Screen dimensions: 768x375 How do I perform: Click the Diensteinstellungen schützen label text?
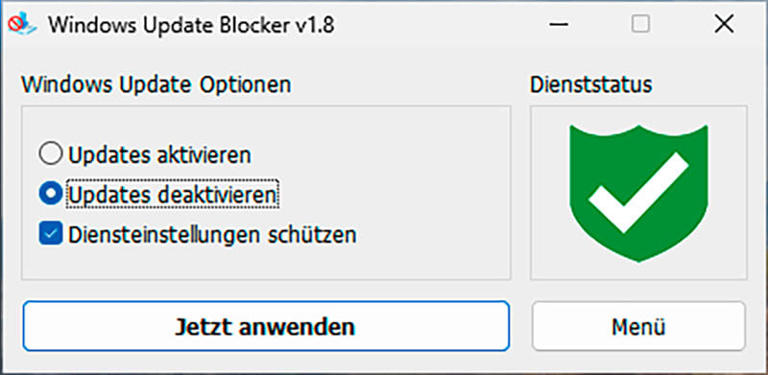pyautogui.click(x=212, y=235)
